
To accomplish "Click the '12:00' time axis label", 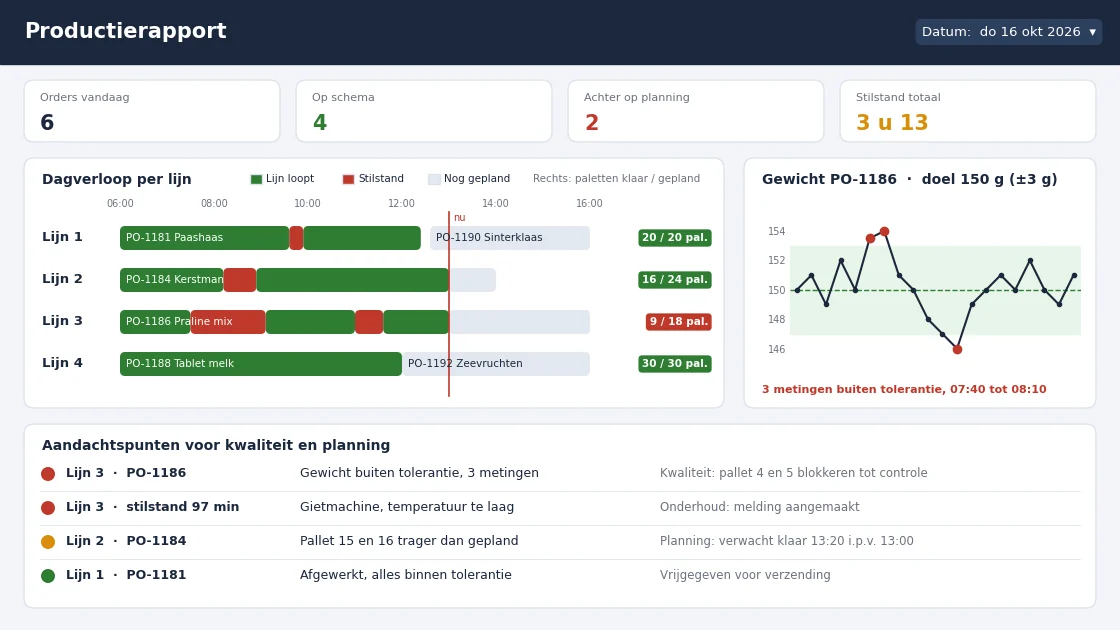I will (401, 204).
